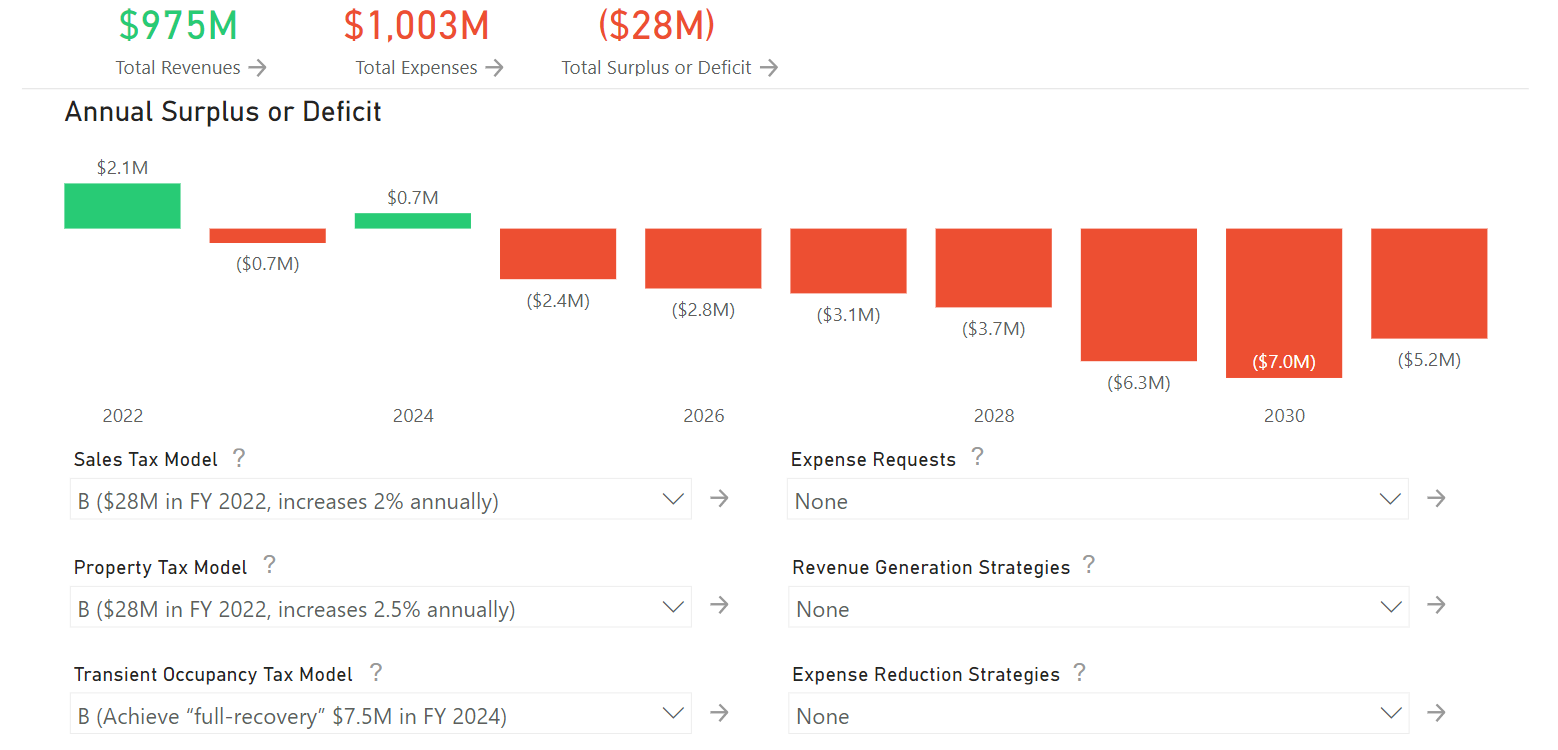Click the arrow next to Total Expenses

coord(494,68)
